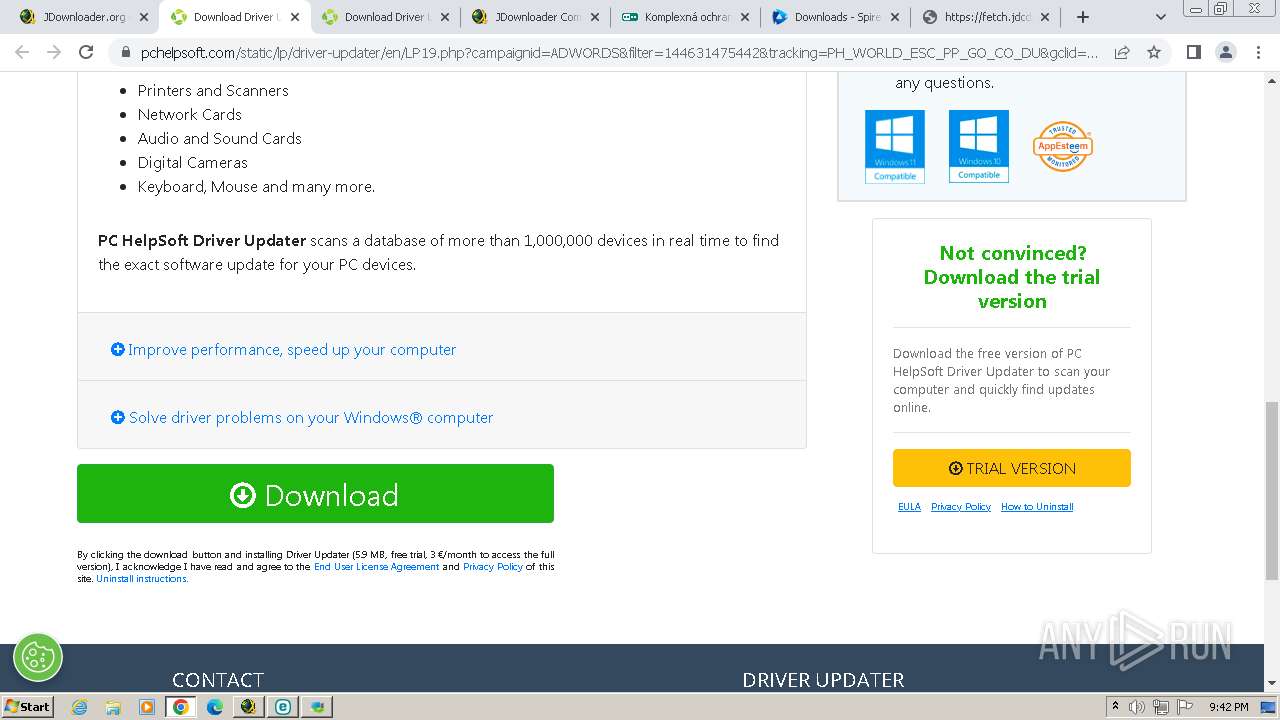1280x720 pixels.
Task: Open volume control in system tray
Action: (1137, 707)
